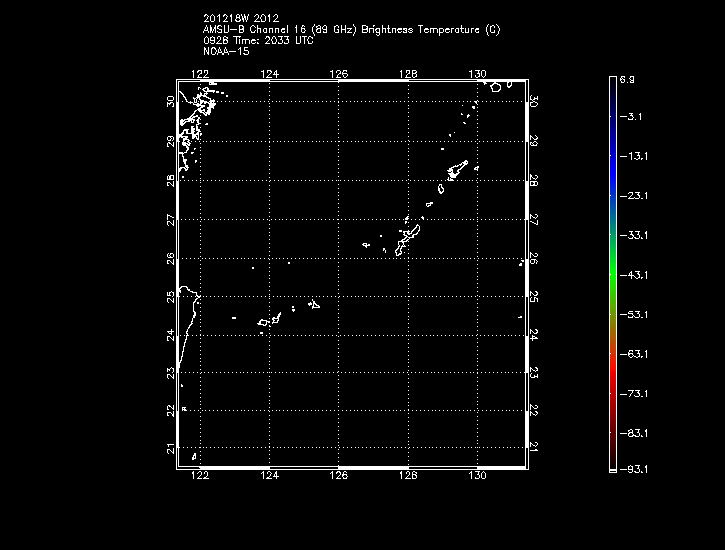
Task: Click the NOAA-15 satellite label
Action: pos(226,51)
